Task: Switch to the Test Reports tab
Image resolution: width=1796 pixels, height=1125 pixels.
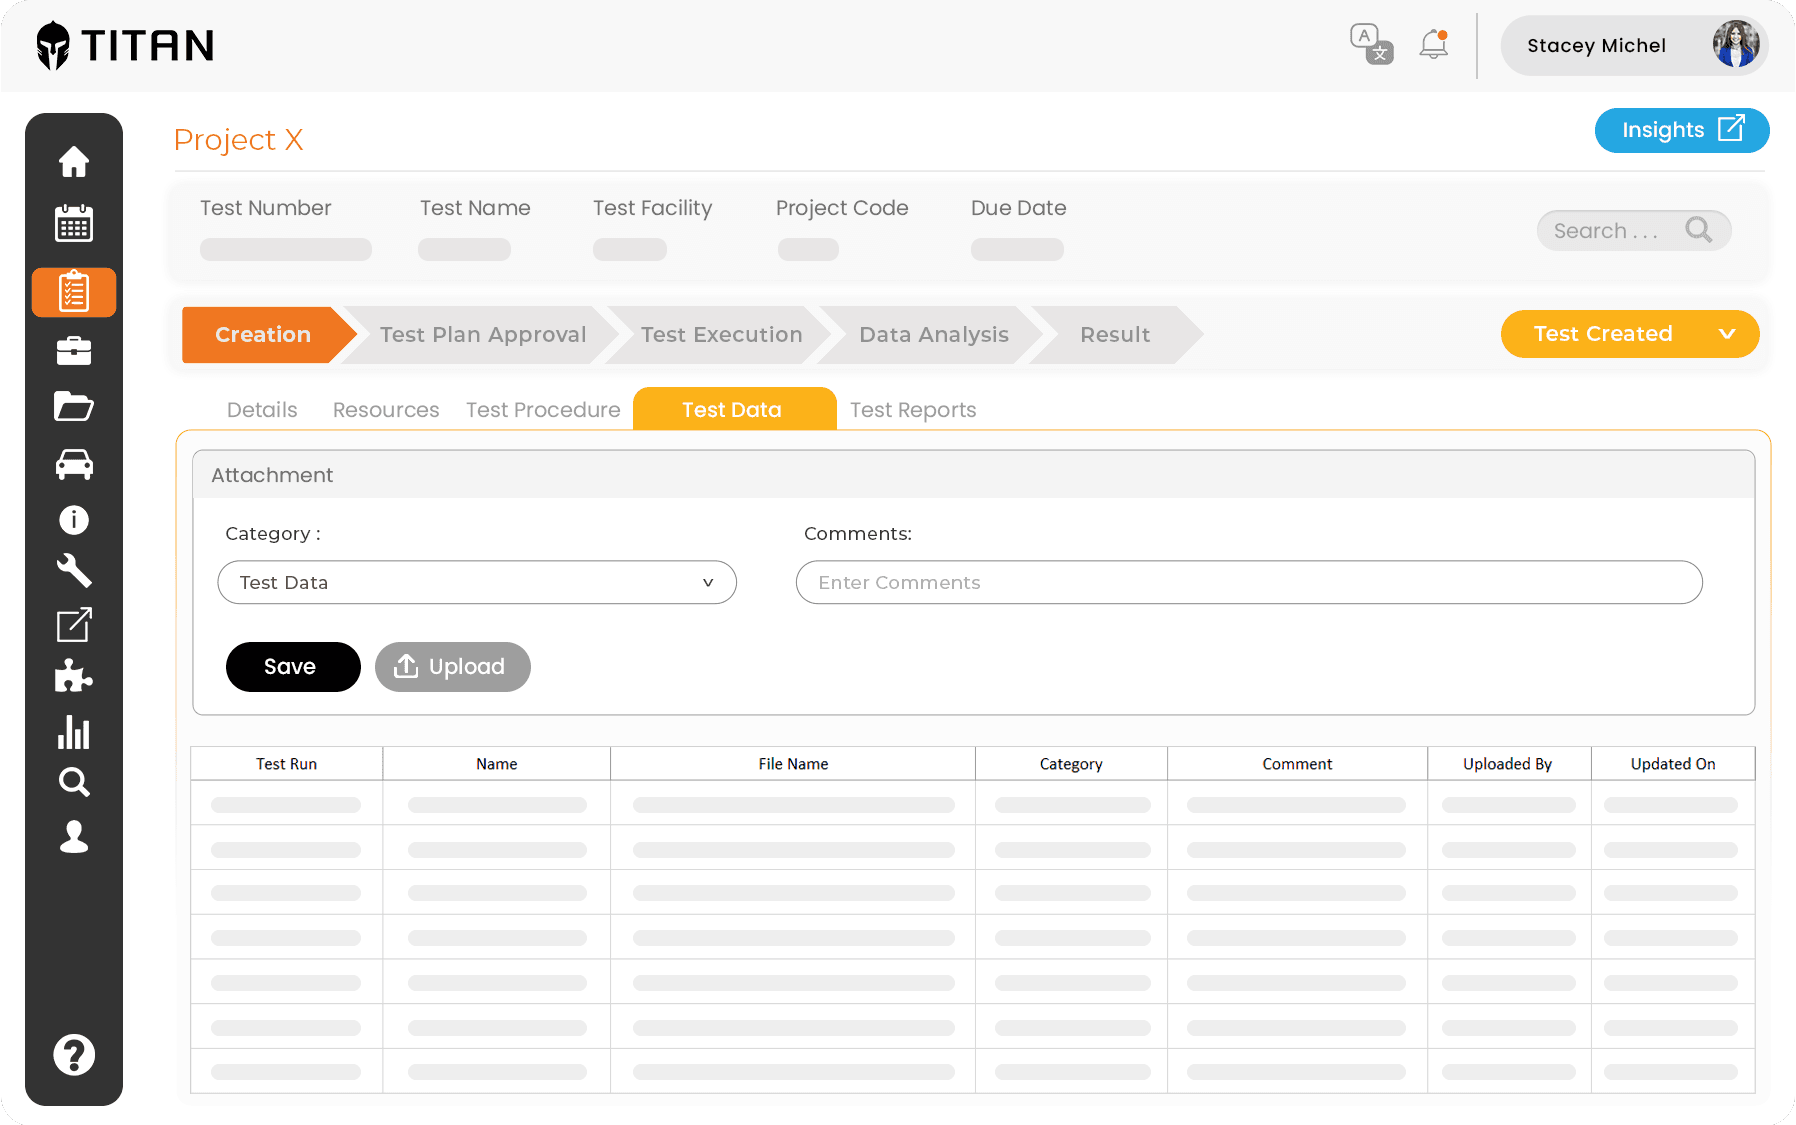Action: (913, 410)
